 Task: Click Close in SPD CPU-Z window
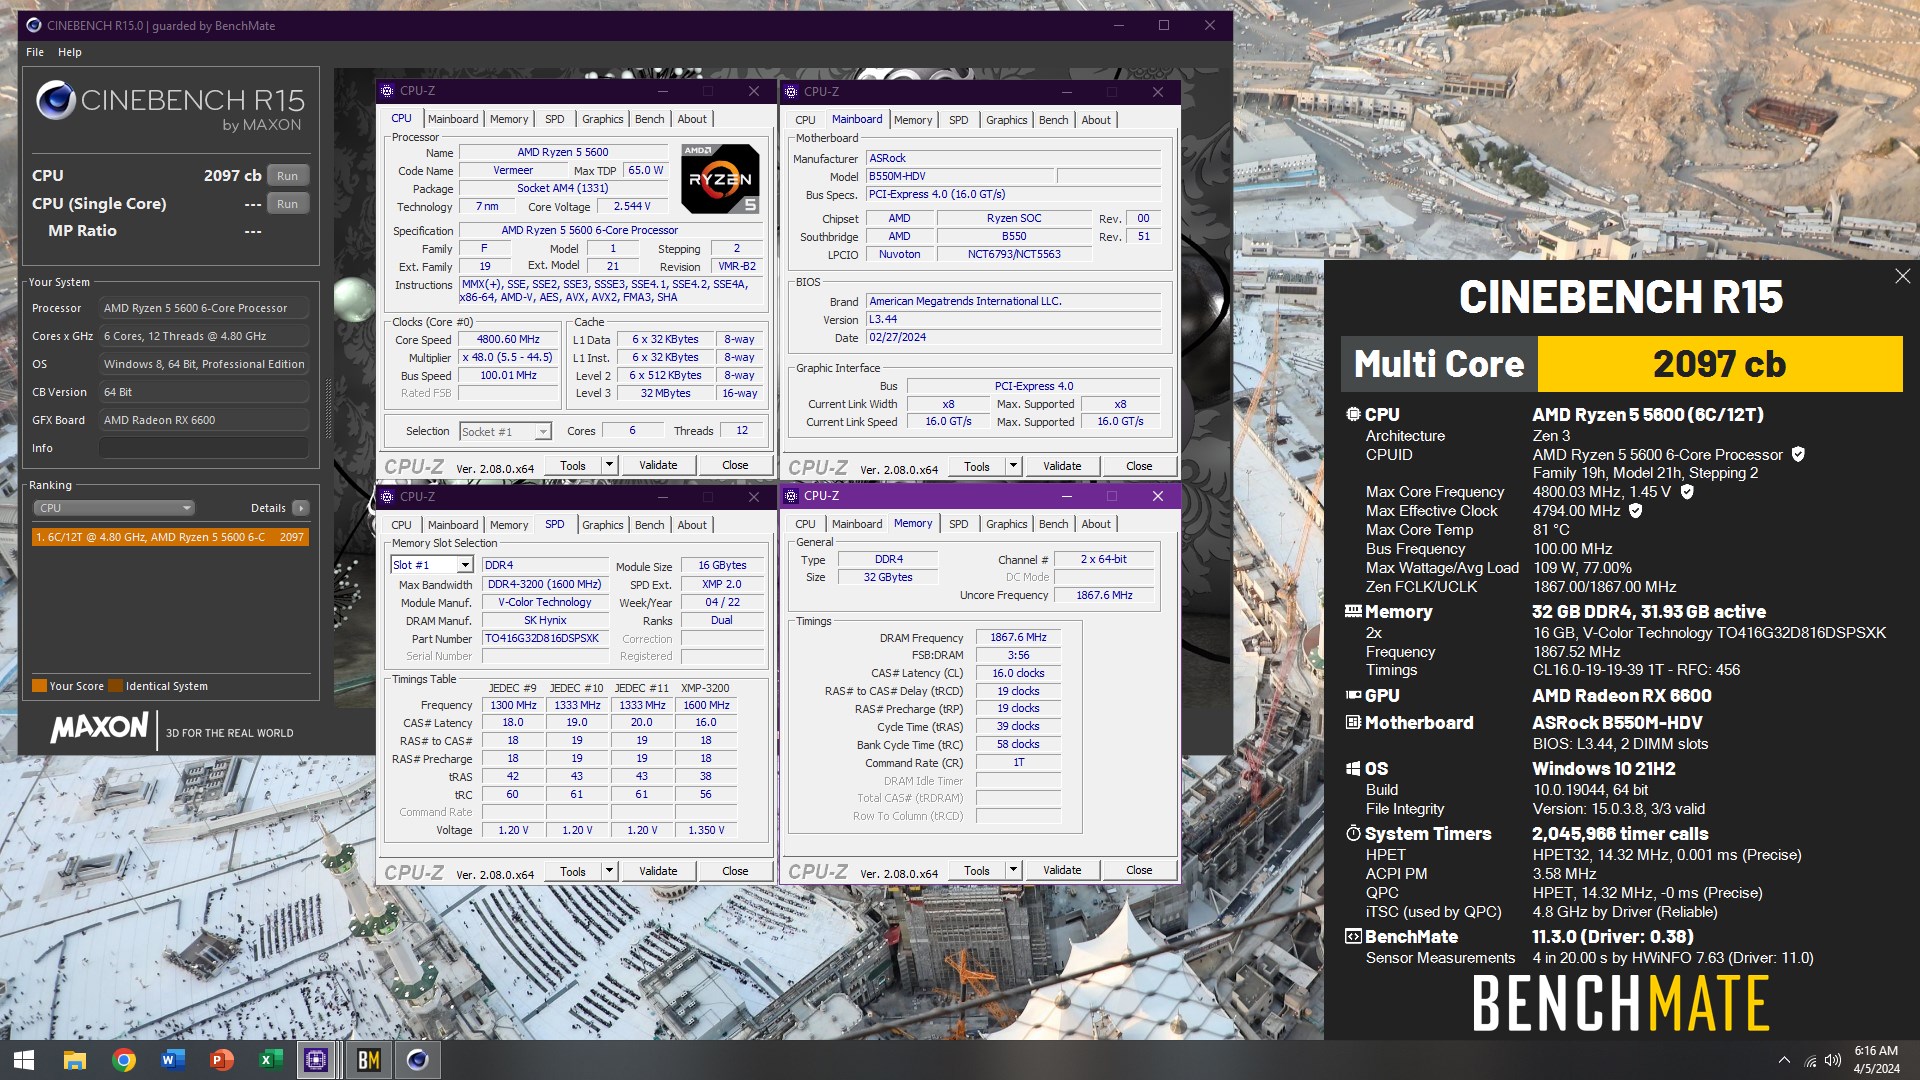pos(735,871)
